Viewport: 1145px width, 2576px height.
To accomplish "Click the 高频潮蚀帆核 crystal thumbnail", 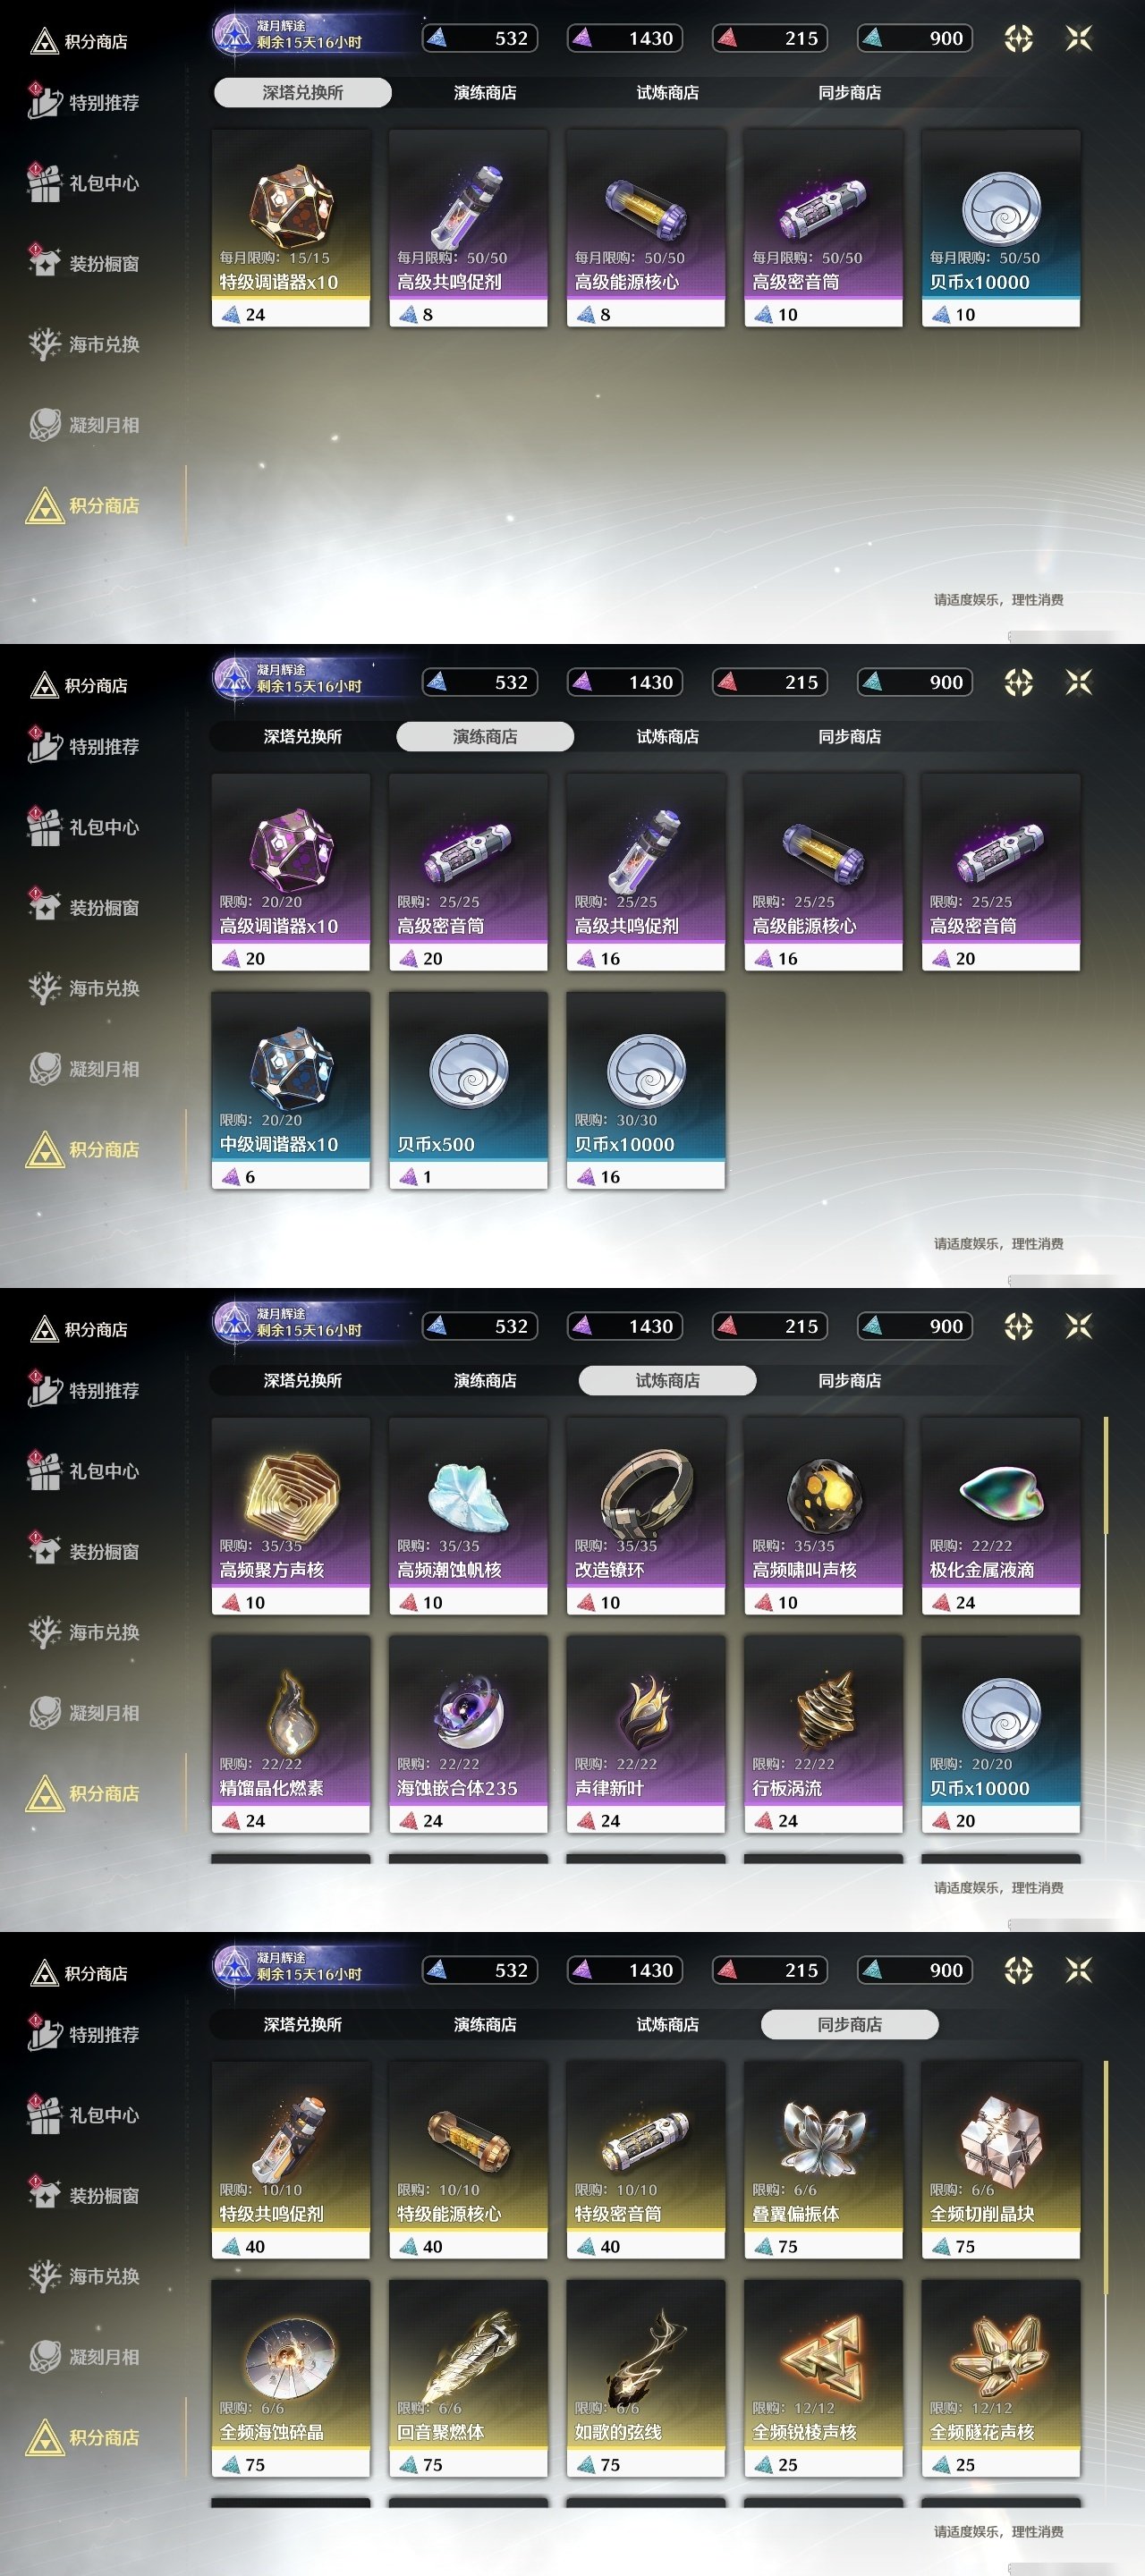I will (468, 1495).
